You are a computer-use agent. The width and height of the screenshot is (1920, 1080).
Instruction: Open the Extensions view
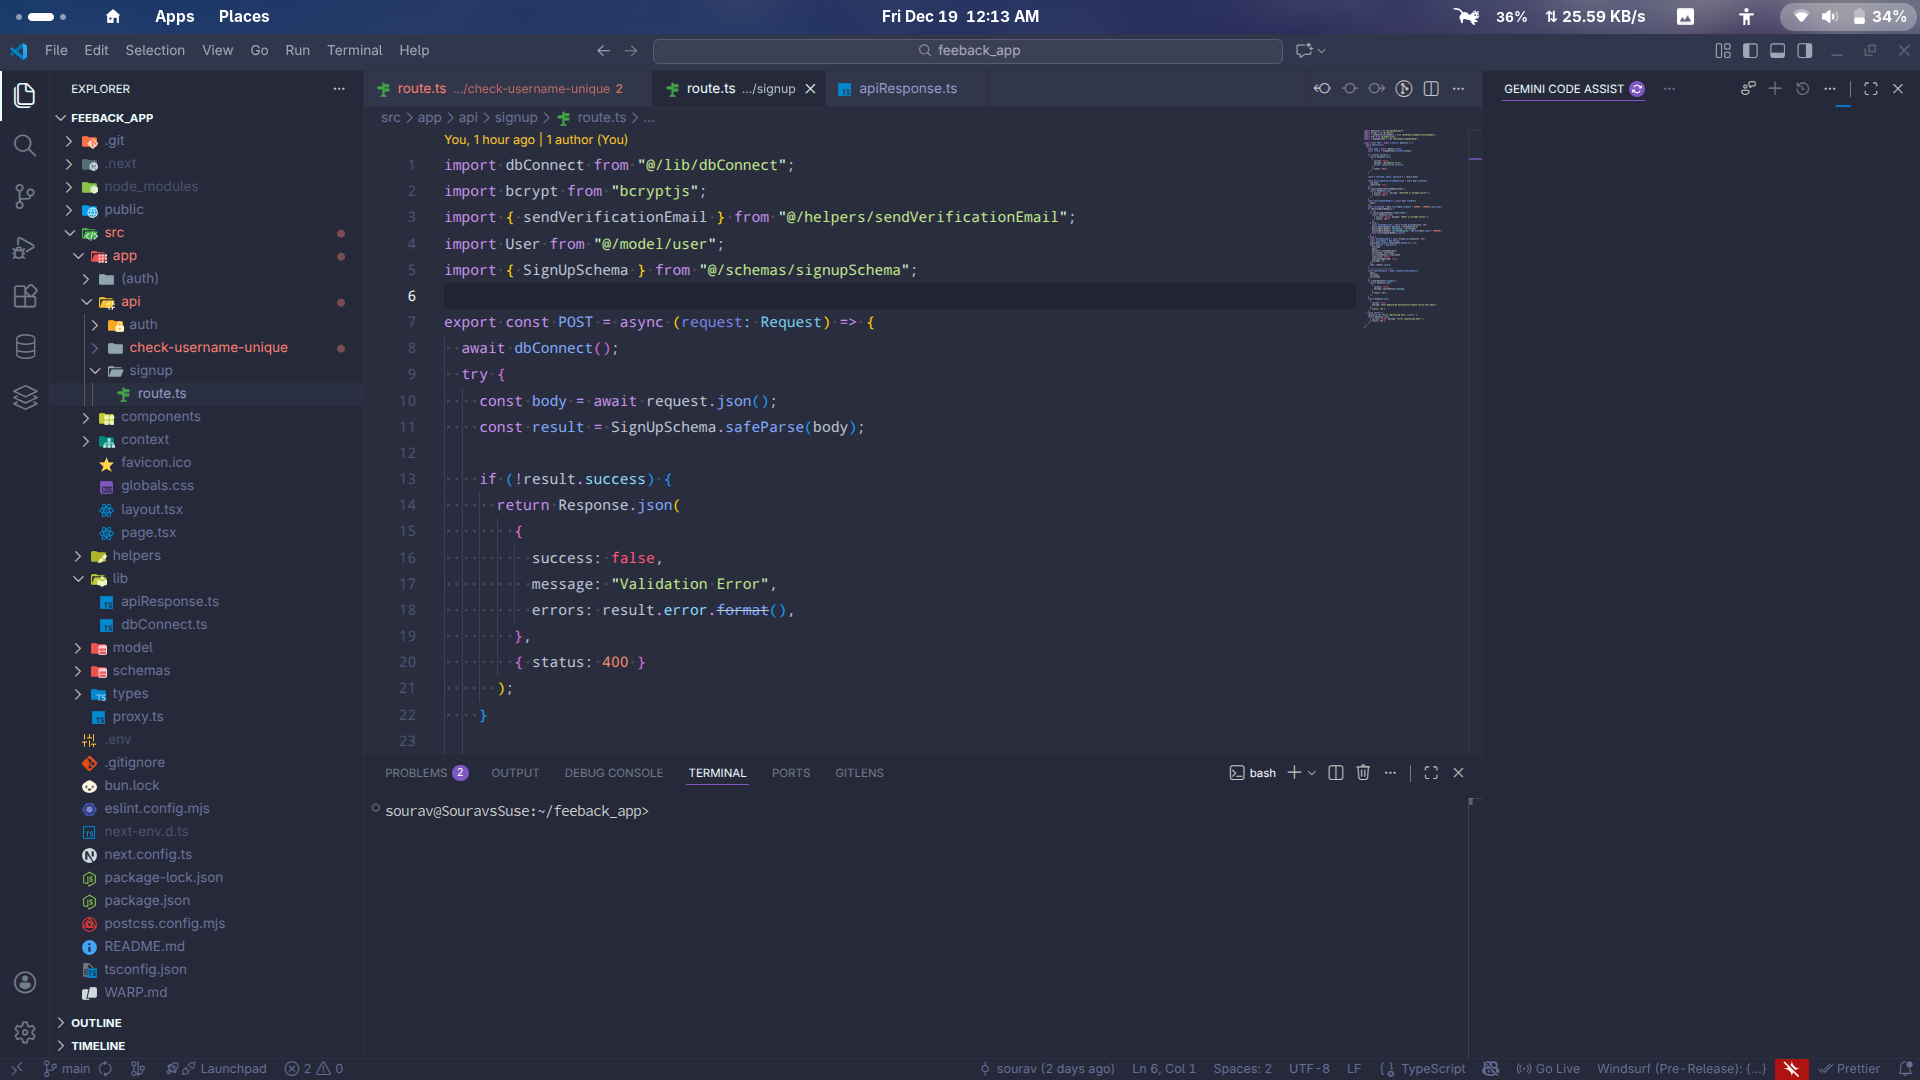pyautogui.click(x=25, y=296)
